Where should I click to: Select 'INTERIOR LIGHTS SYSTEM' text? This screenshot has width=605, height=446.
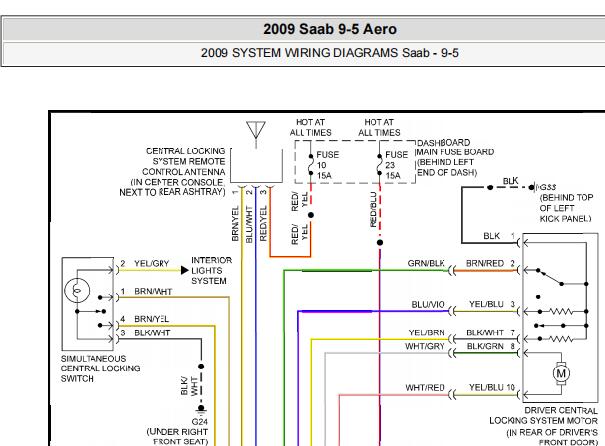(211, 270)
